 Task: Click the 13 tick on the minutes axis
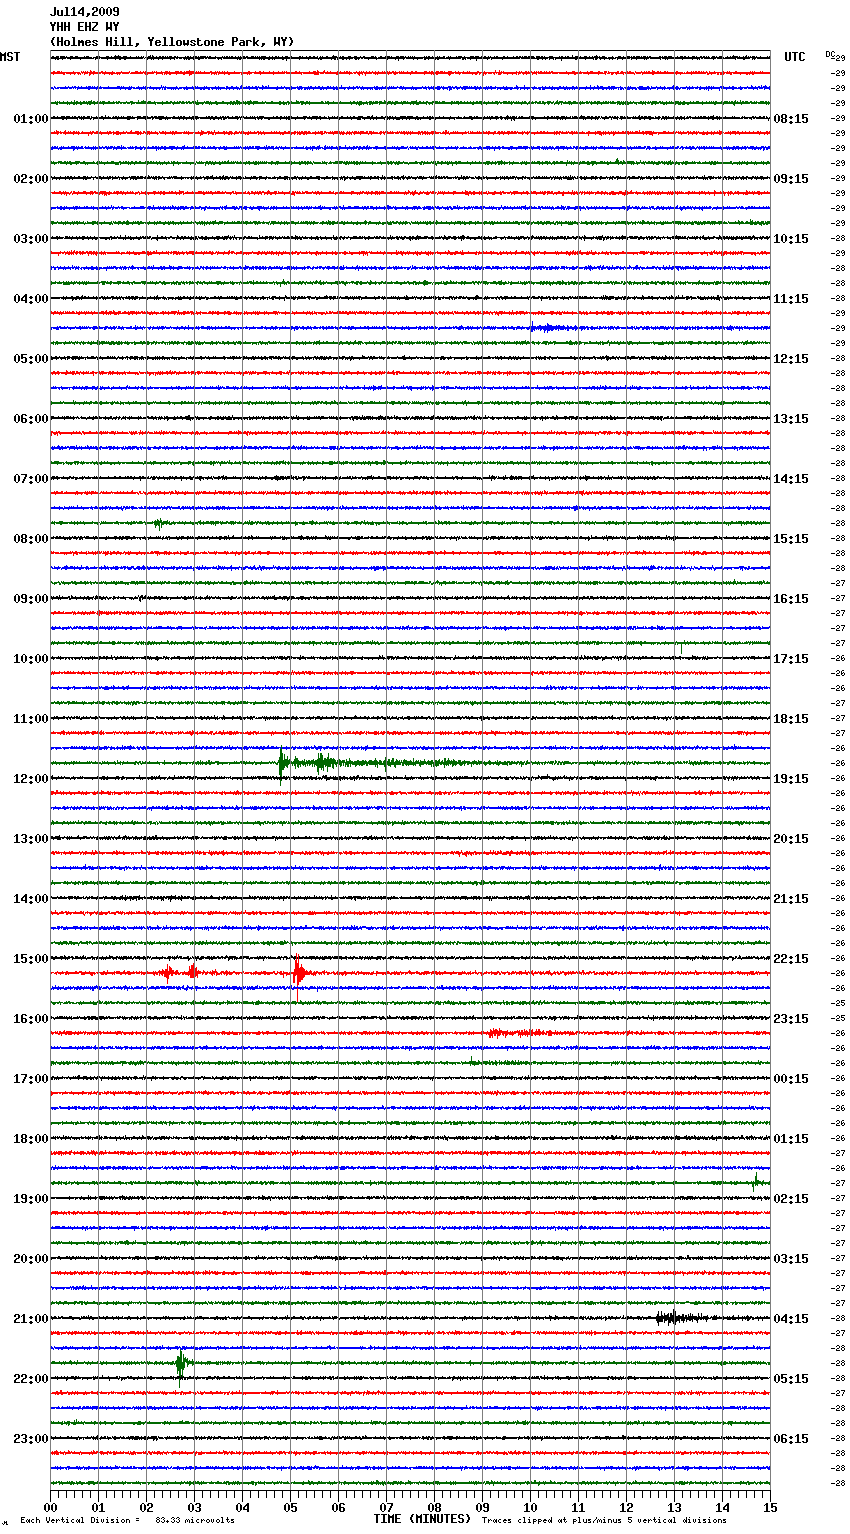pyautogui.click(x=674, y=1507)
